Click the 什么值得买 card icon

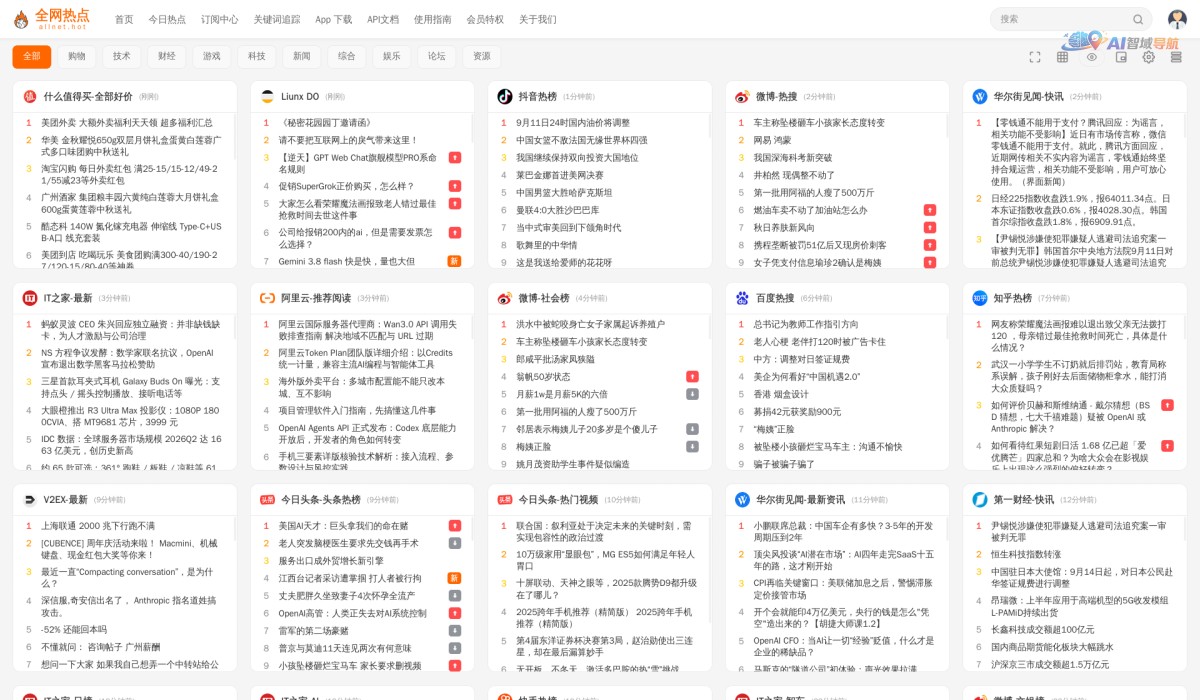(x=30, y=97)
